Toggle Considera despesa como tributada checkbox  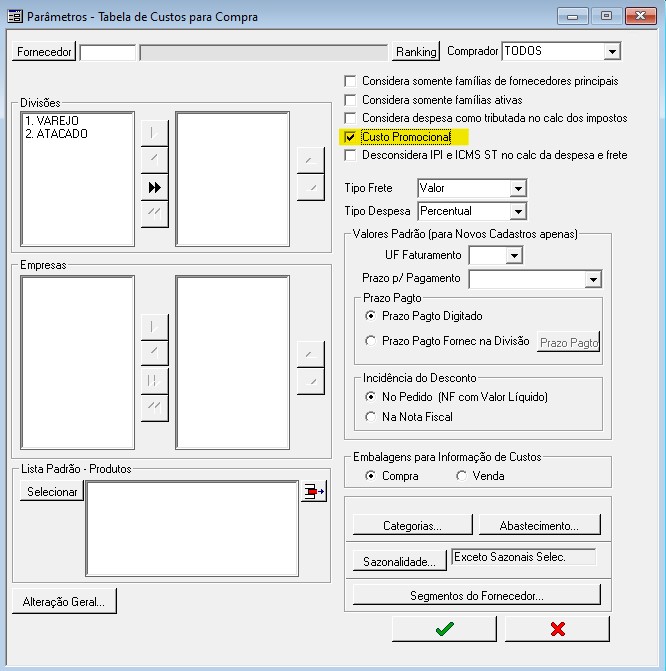(350, 118)
